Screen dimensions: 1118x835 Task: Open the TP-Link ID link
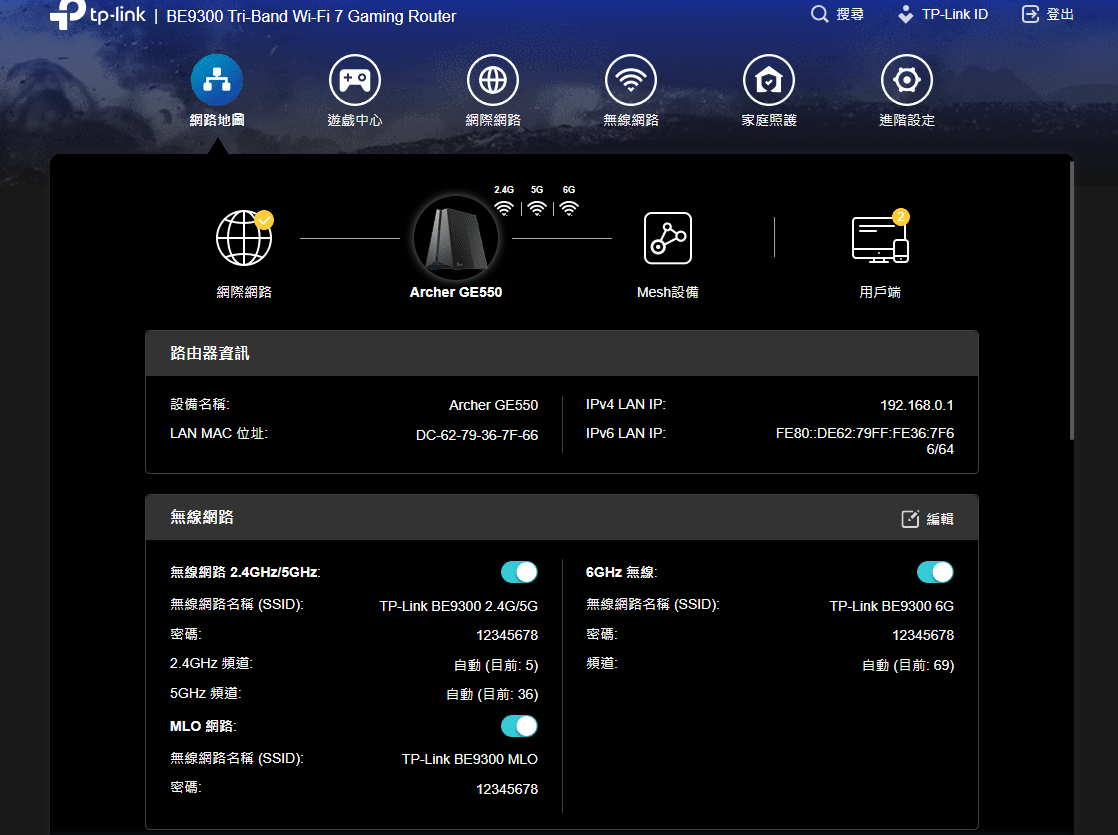(955, 14)
